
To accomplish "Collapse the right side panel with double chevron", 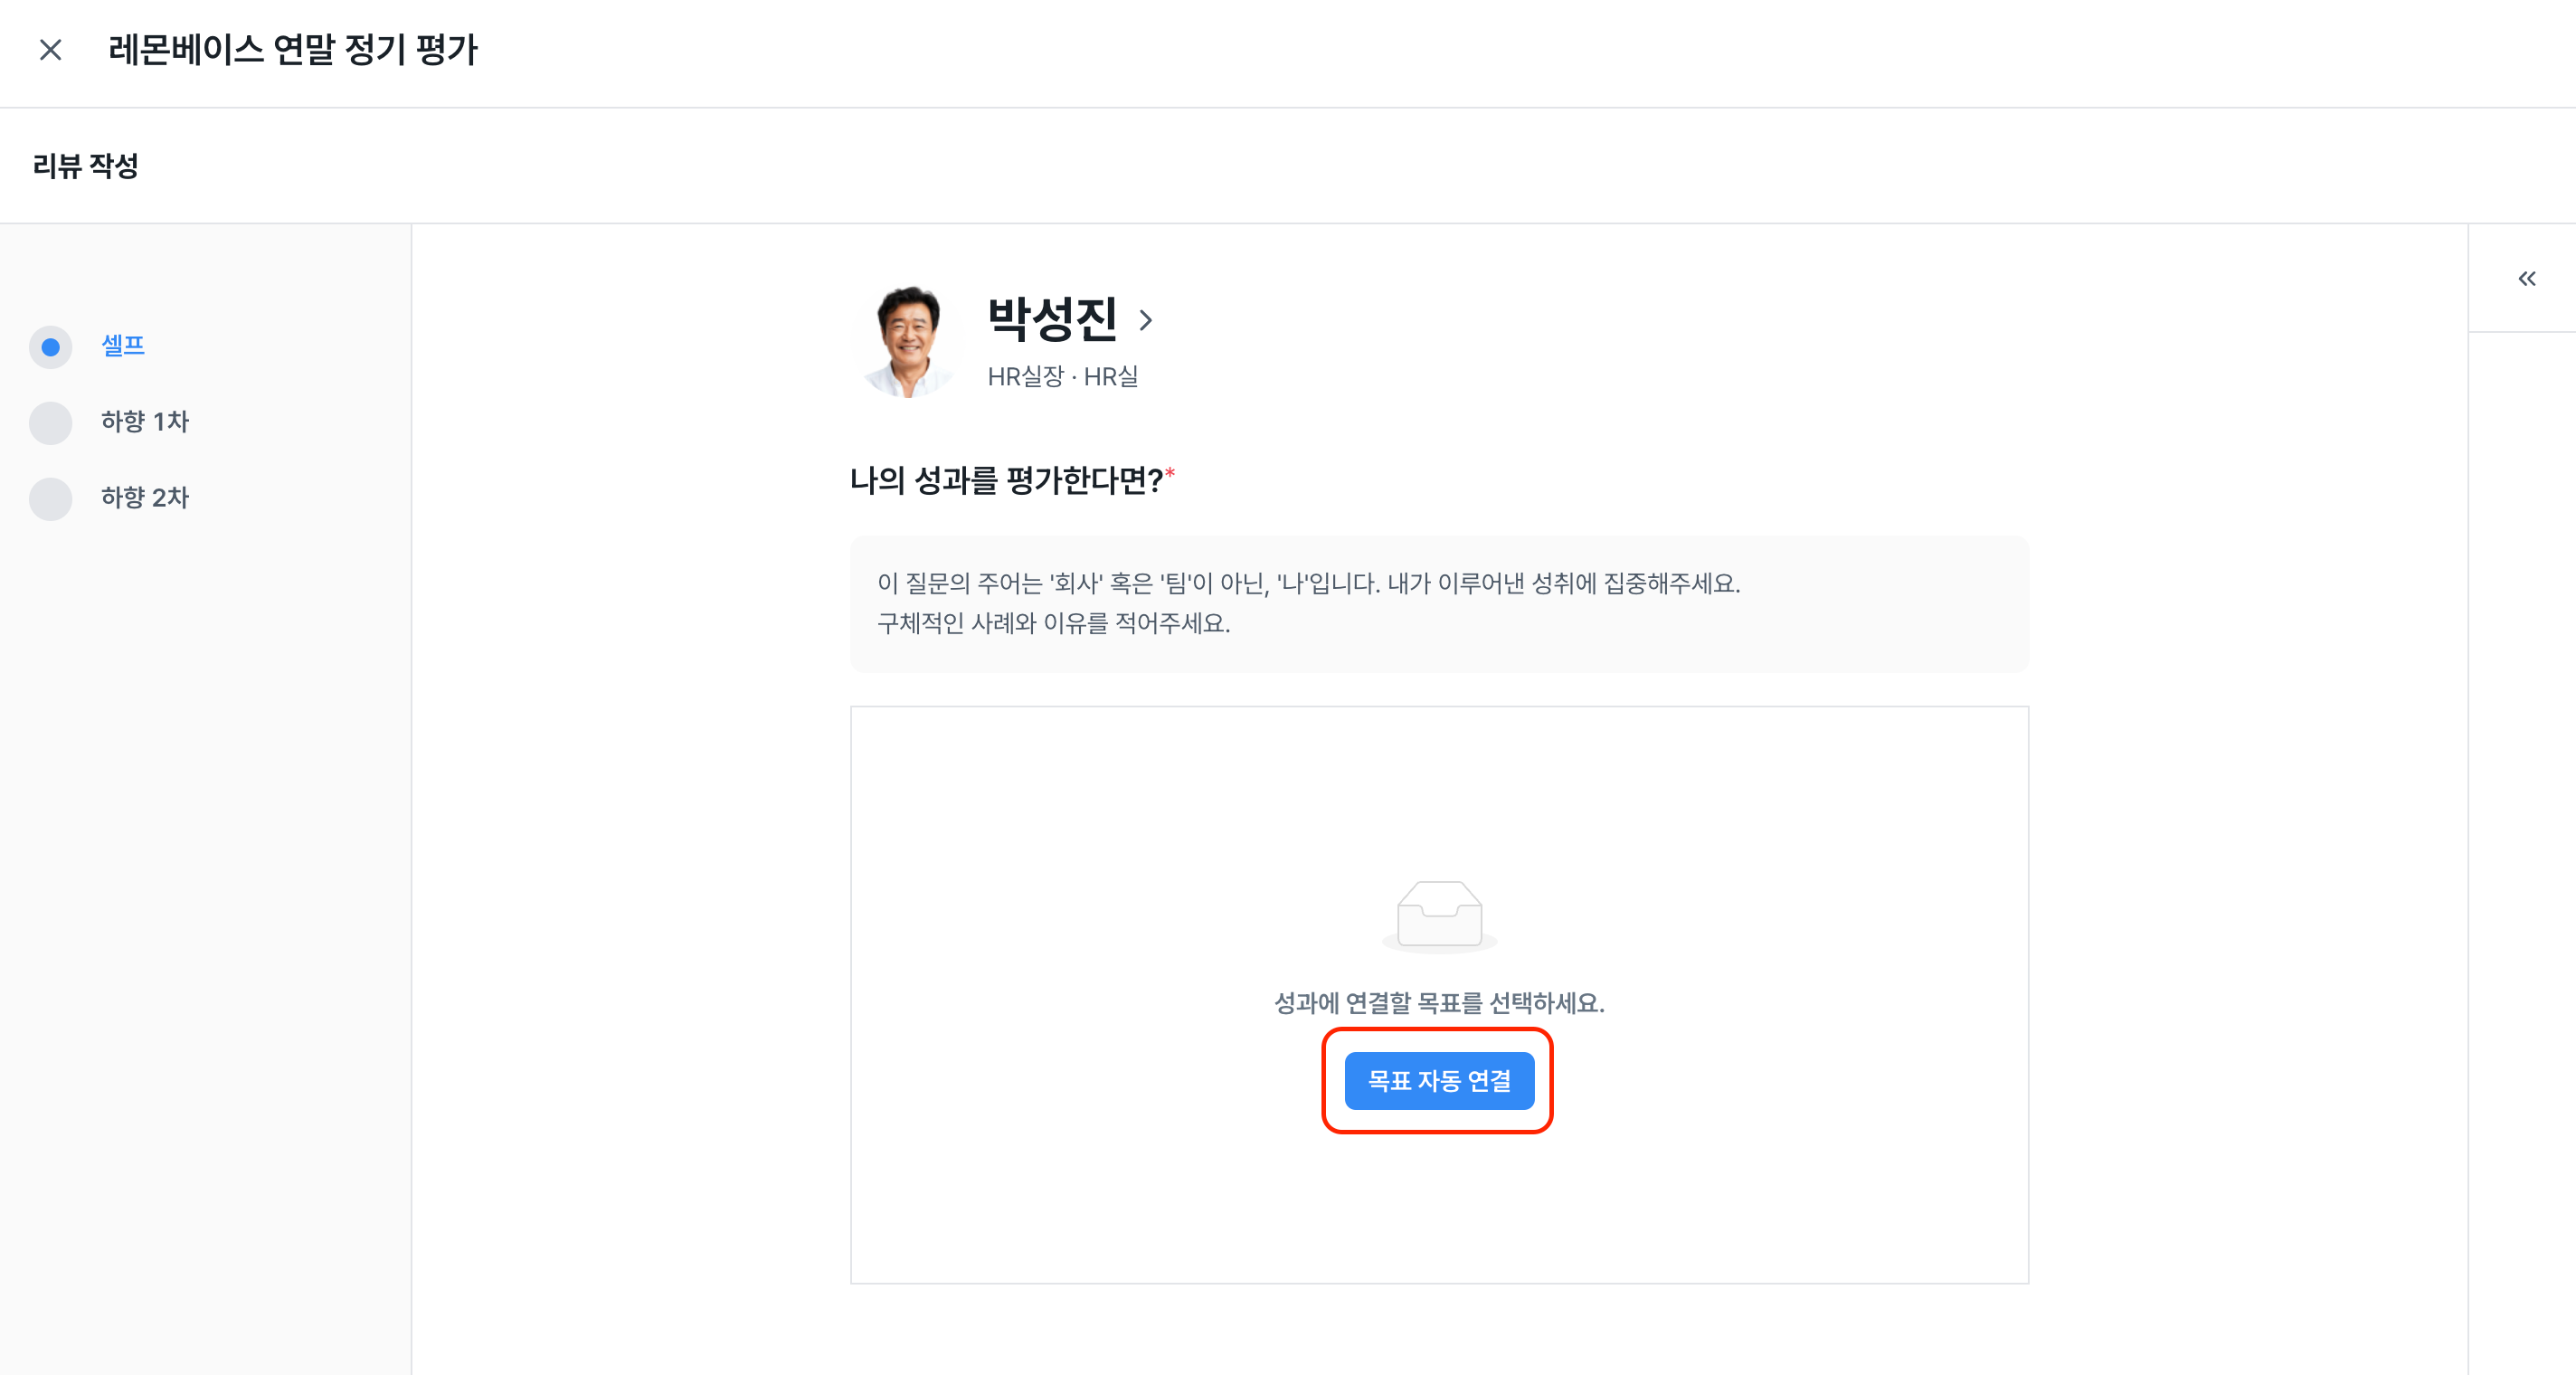I will click(x=2526, y=279).
